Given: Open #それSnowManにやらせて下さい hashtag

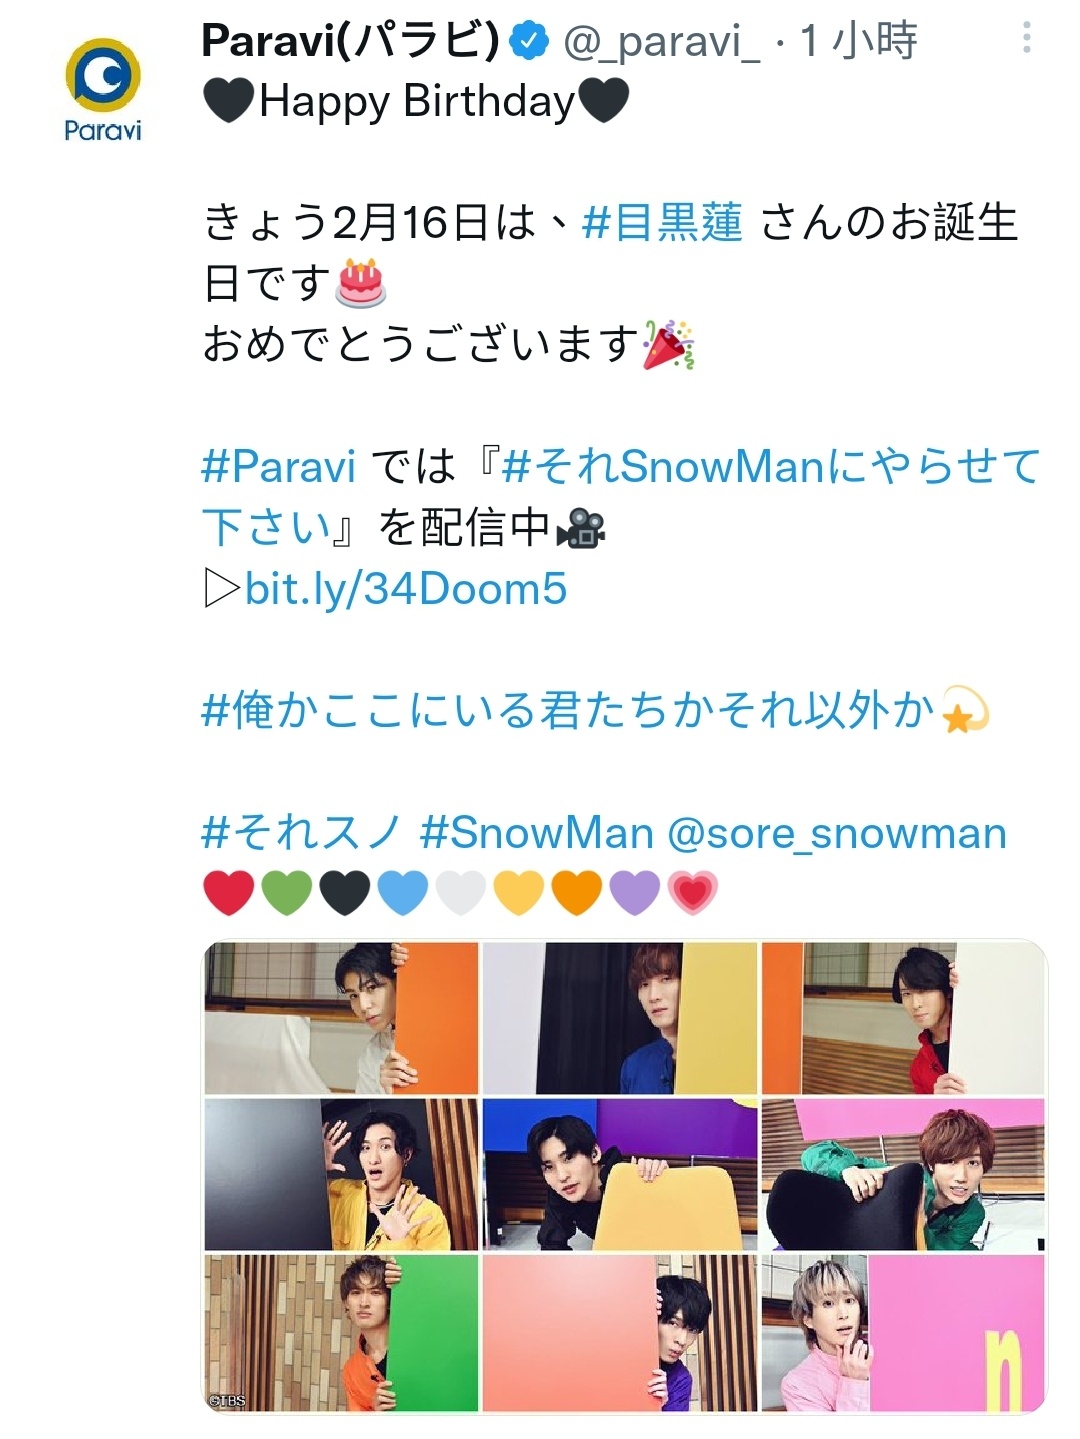Looking at the screenshot, I should pos(621,497).
